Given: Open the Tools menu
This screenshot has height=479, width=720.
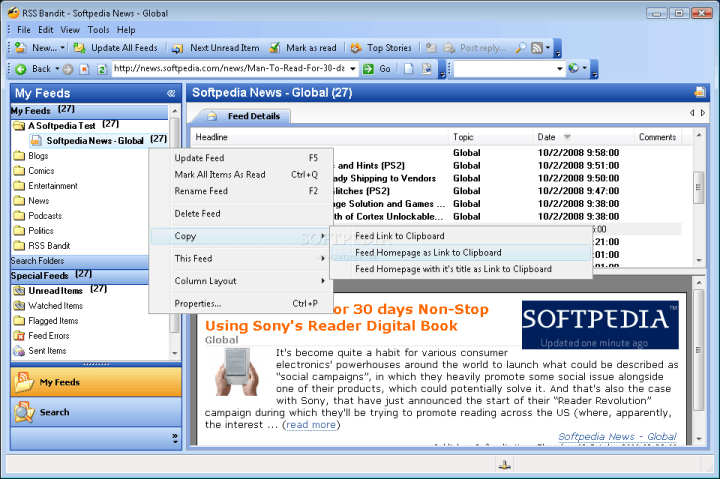Looking at the screenshot, I should click(98, 30).
